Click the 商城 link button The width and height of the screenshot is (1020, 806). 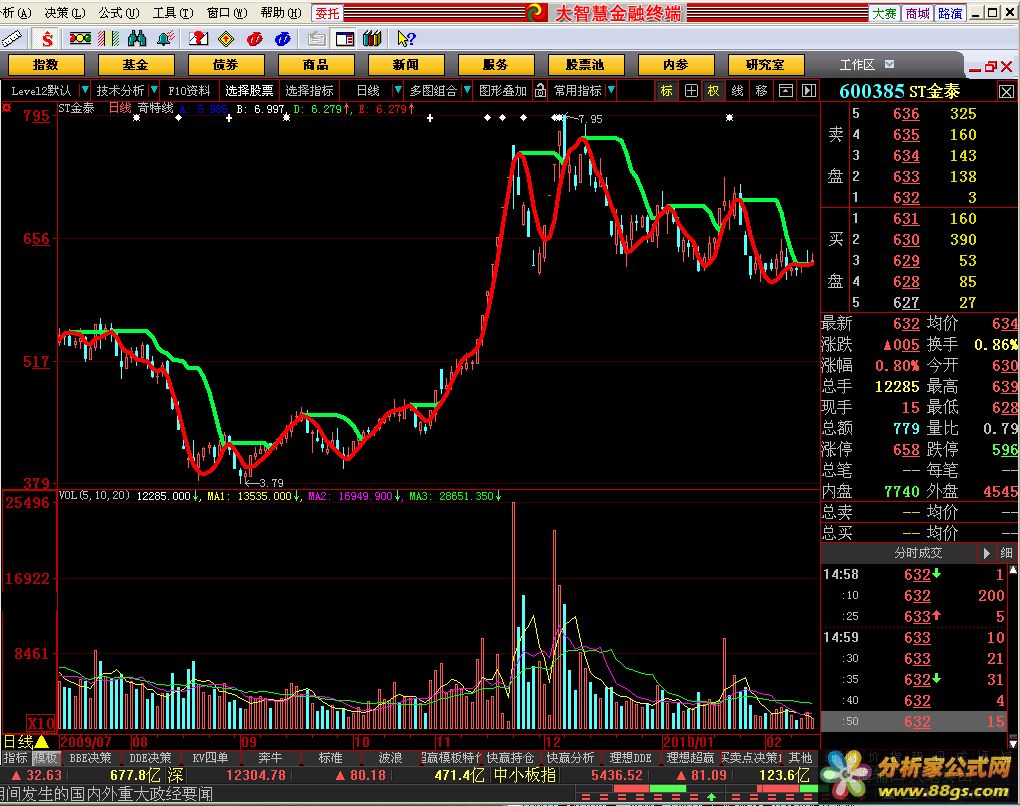(x=917, y=13)
